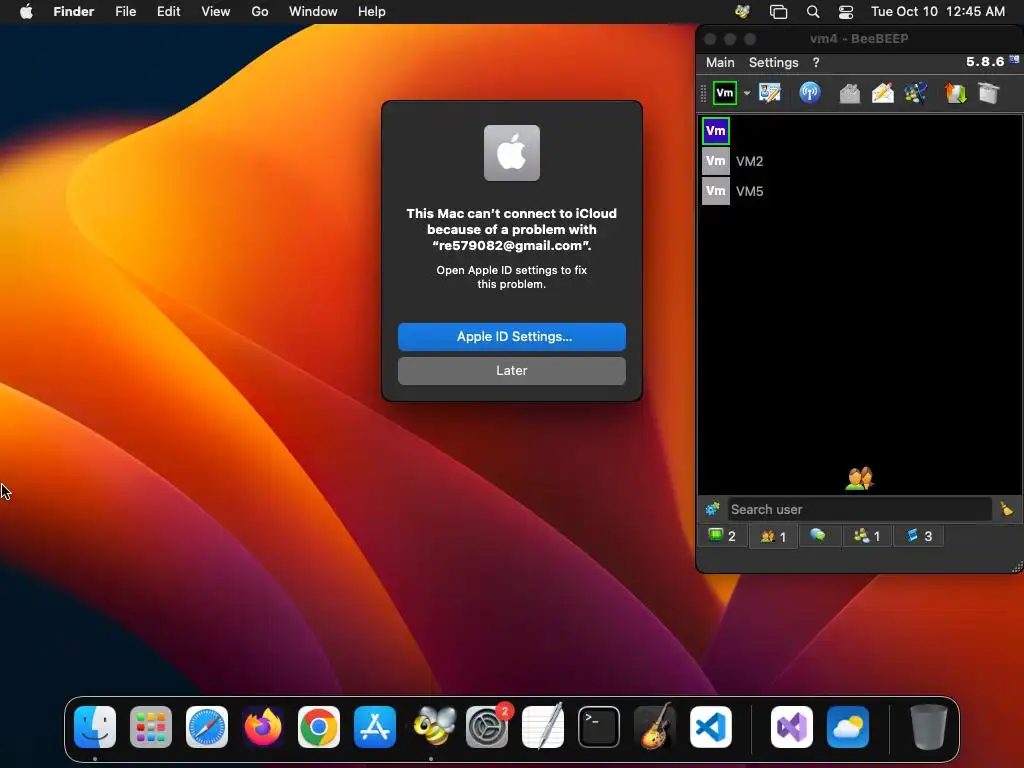Screen dimensions: 1024x768
Task: Open BeeBEEP Settings menu
Action: coord(774,63)
